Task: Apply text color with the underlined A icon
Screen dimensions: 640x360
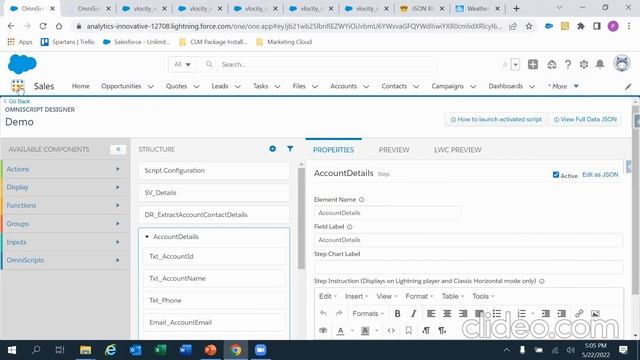Action: [x=340, y=331]
